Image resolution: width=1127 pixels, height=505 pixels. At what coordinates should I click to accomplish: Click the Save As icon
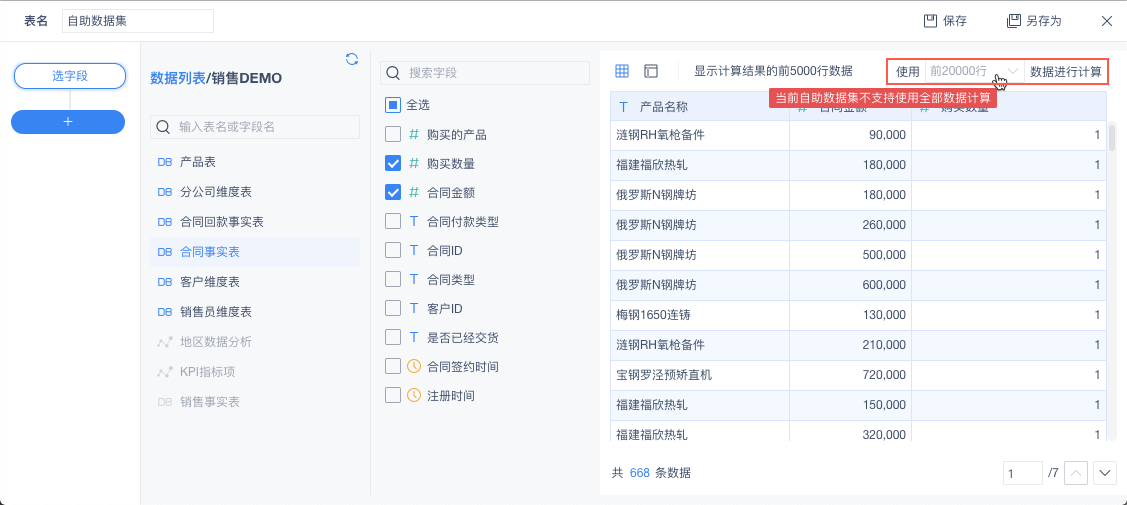tap(1014, 21)
